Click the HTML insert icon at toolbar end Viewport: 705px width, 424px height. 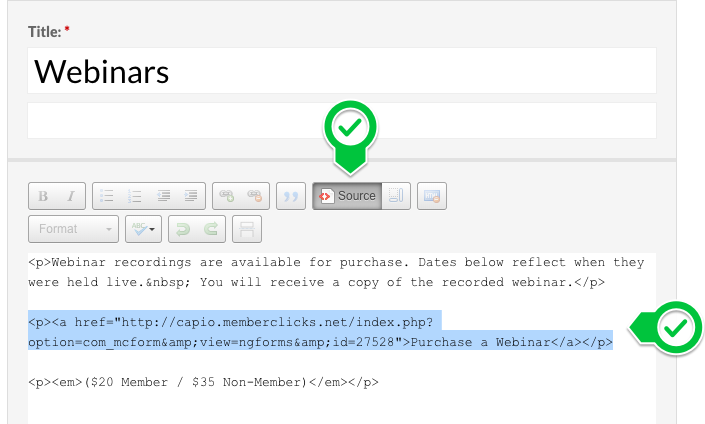tap(432, 196)
